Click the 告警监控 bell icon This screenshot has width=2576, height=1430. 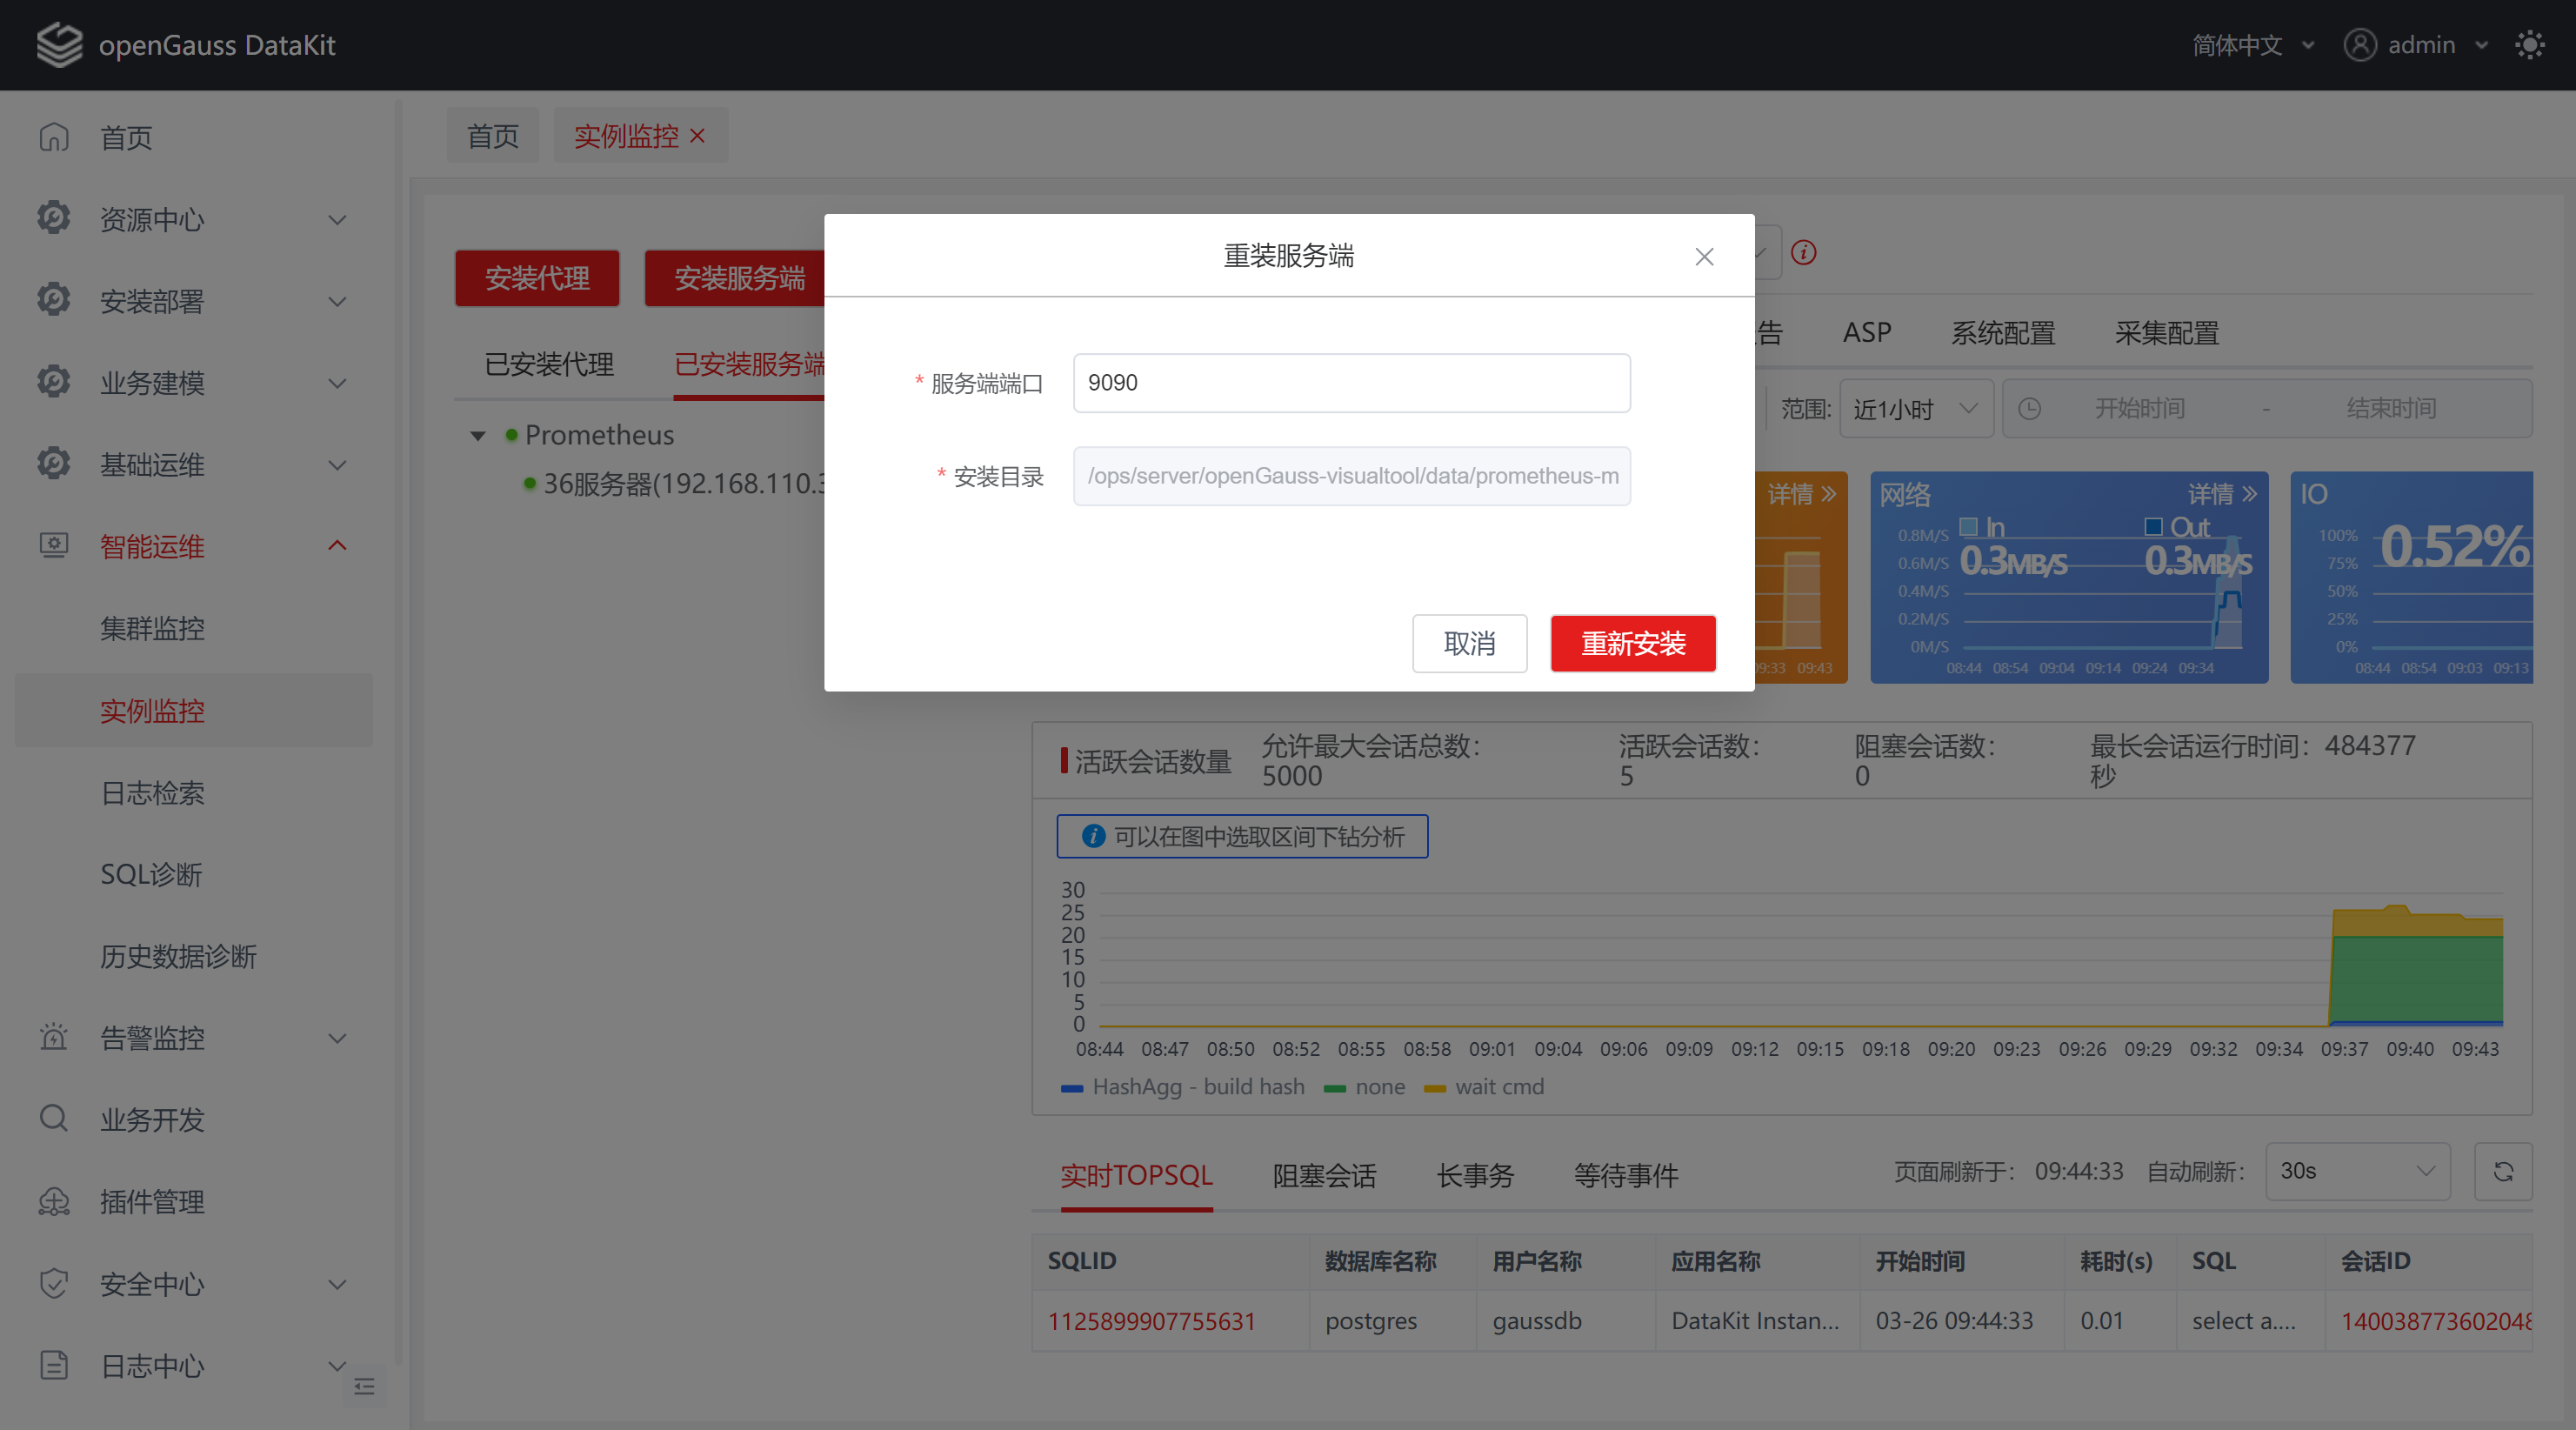tap(53, 1038)
